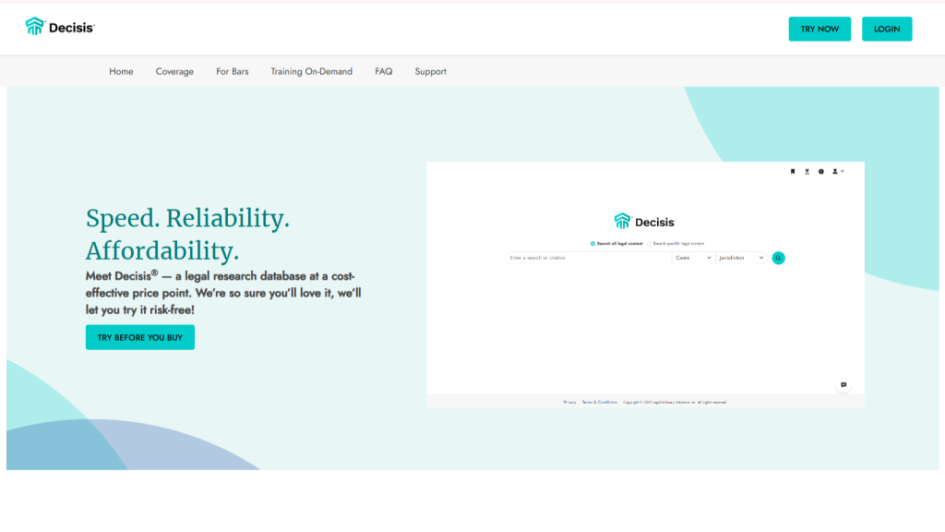Expand the Jurisdiction dropdown
The height and width of the screenshot is (532, 945).
tap(741, 258)
